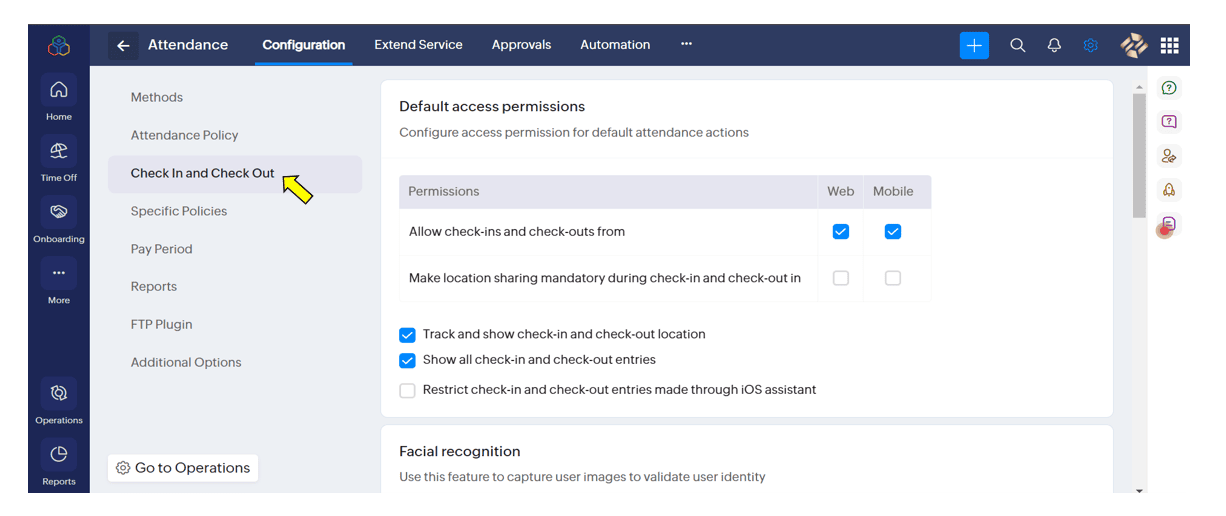This screenshot has width=1226, height=516.
Task: Select Attendance Policy in left menu
Action: click(x=185, y=135)
